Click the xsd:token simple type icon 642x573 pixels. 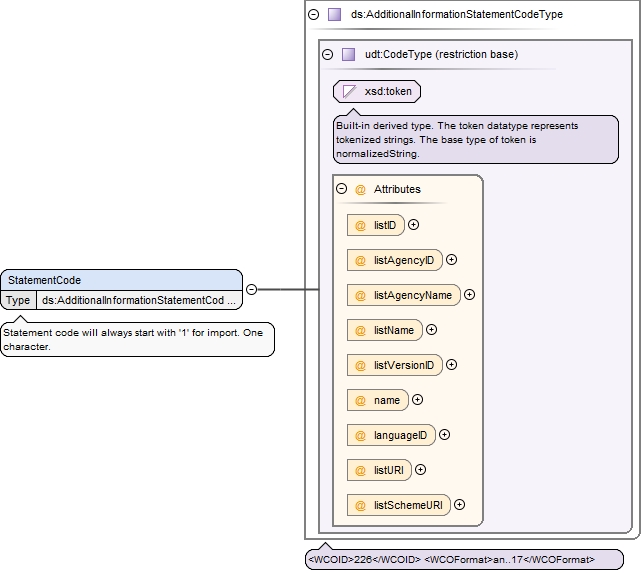pos(349,91)
